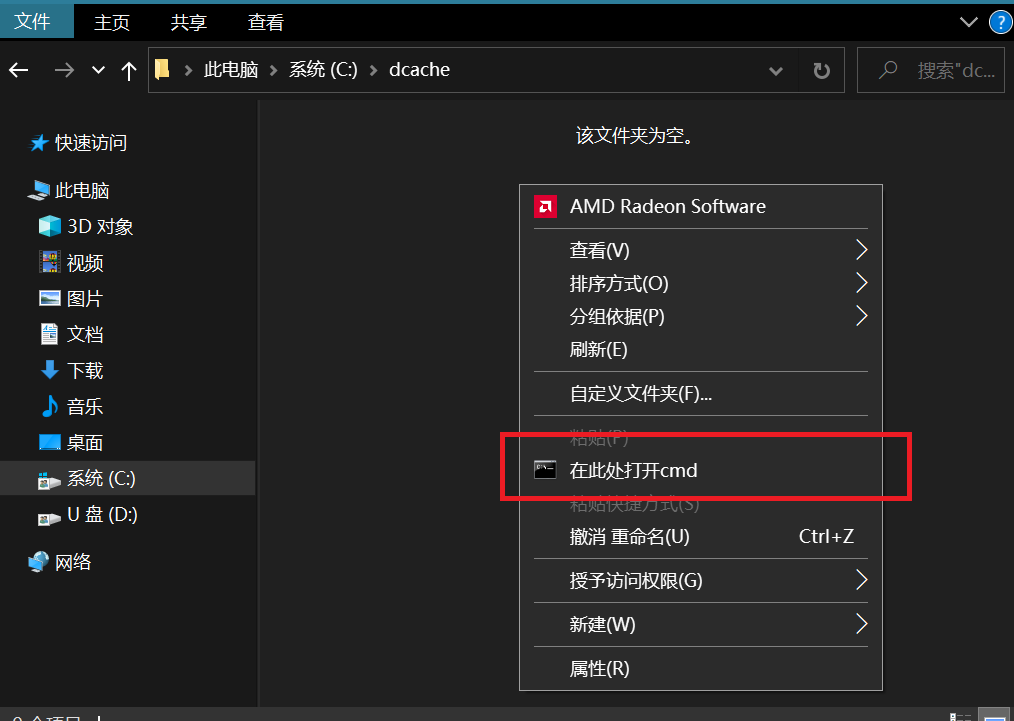Open the help question mark icon
The height and width of the screenshot is (721, 1014).
coord(999,22)
